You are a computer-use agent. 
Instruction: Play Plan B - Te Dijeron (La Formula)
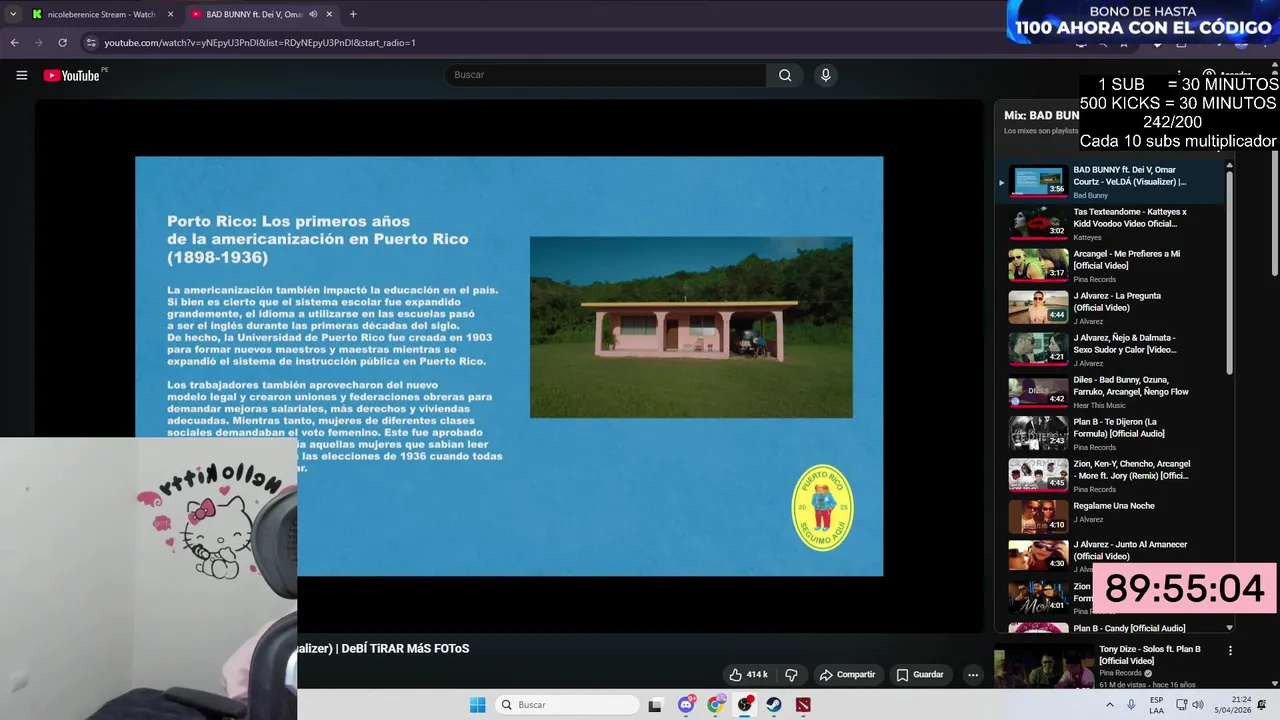click(x=1111, y=434)
